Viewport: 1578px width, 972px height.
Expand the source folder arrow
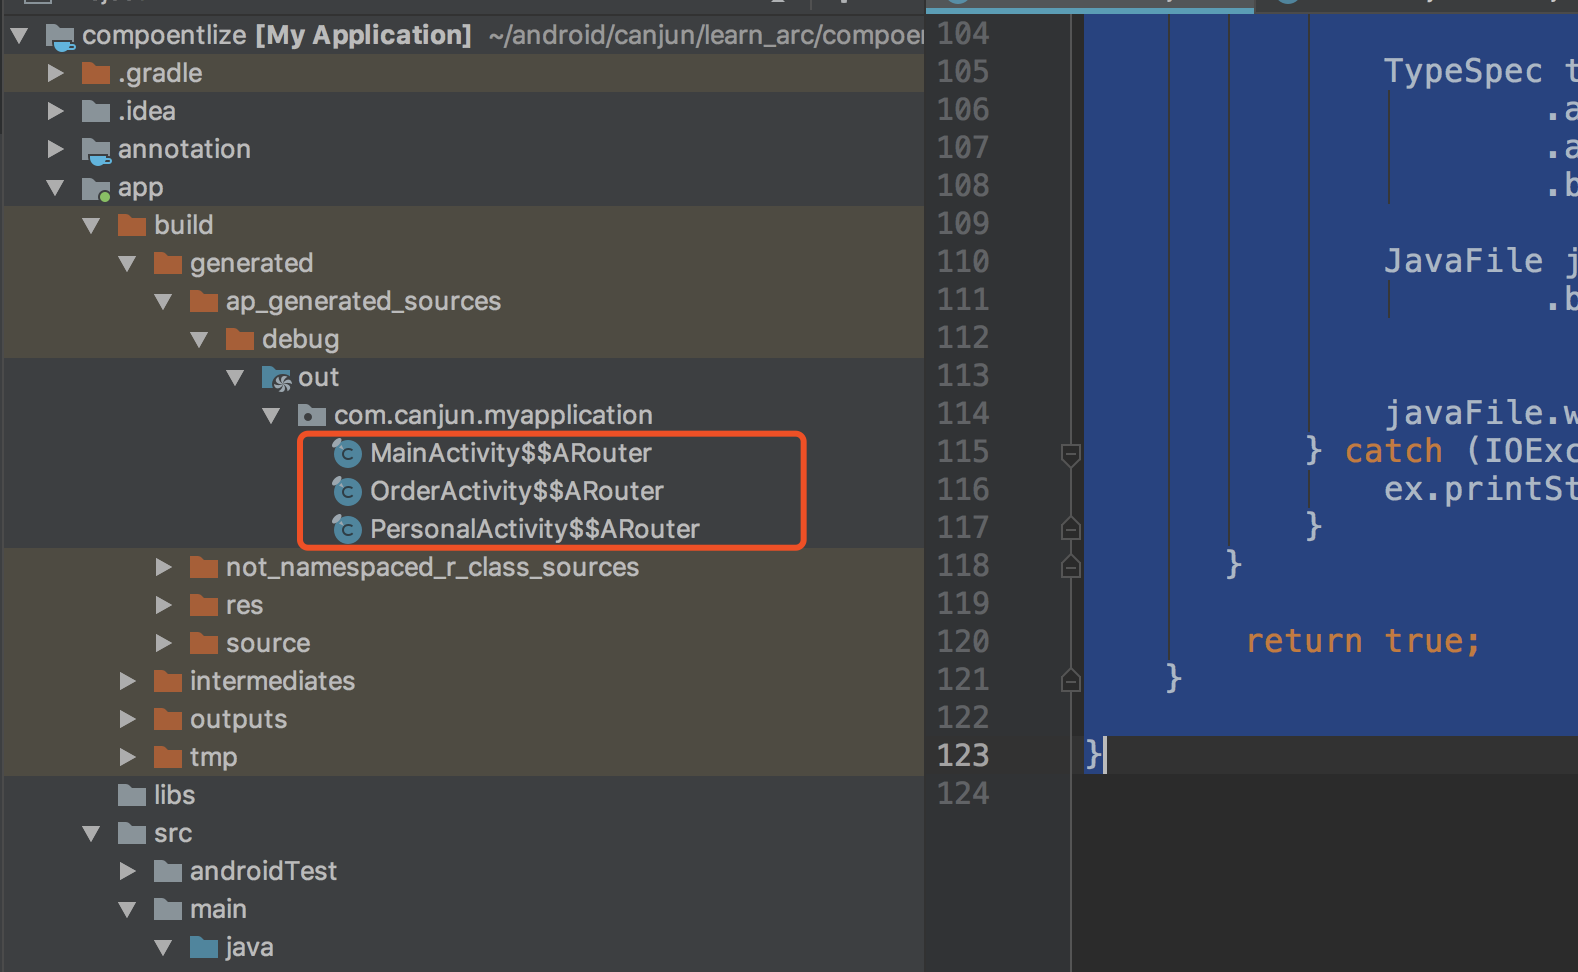click(164, 644)
